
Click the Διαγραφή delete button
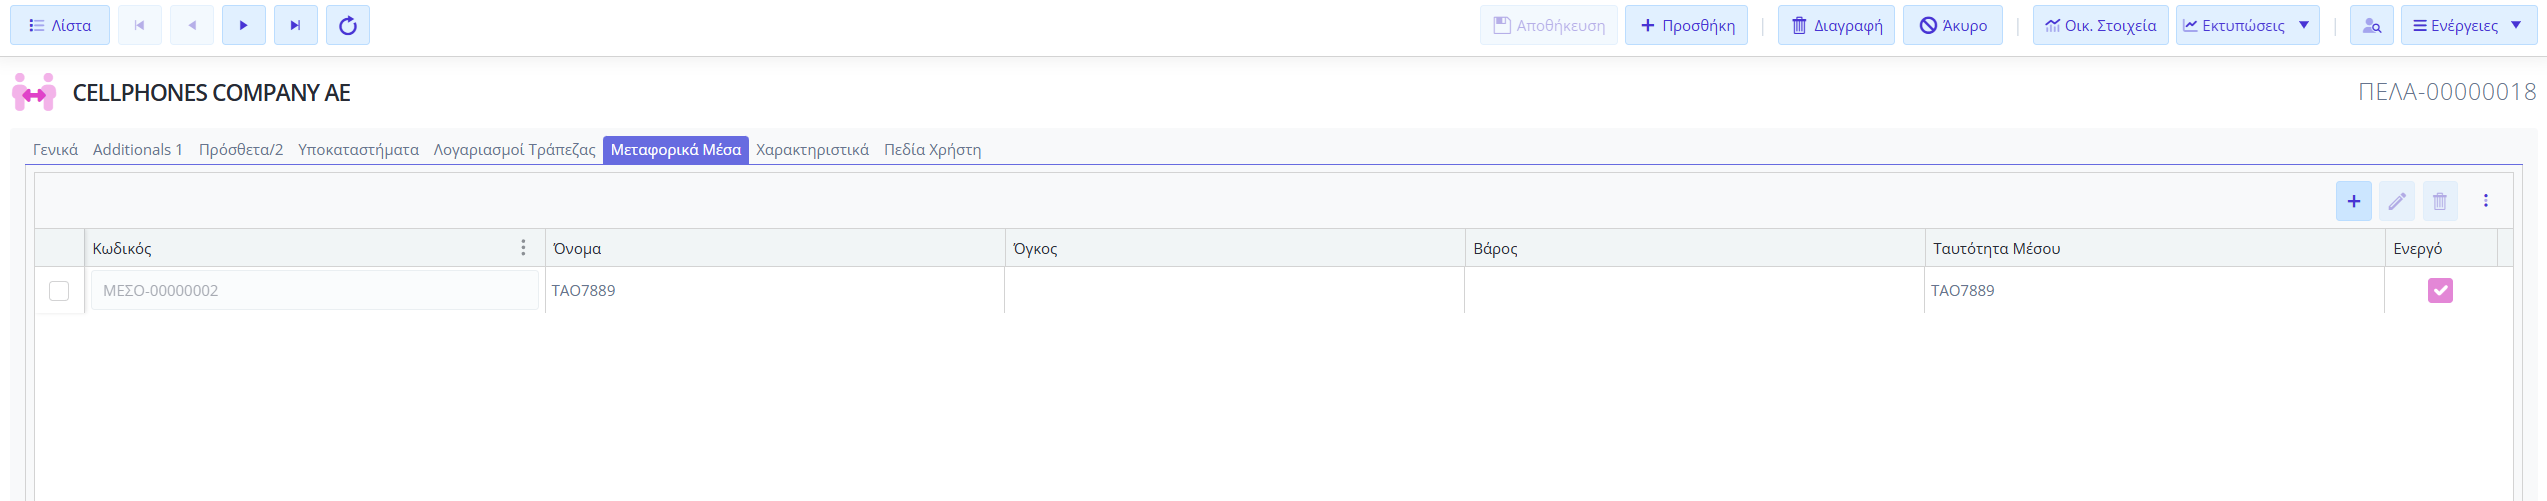(1836, 25)
